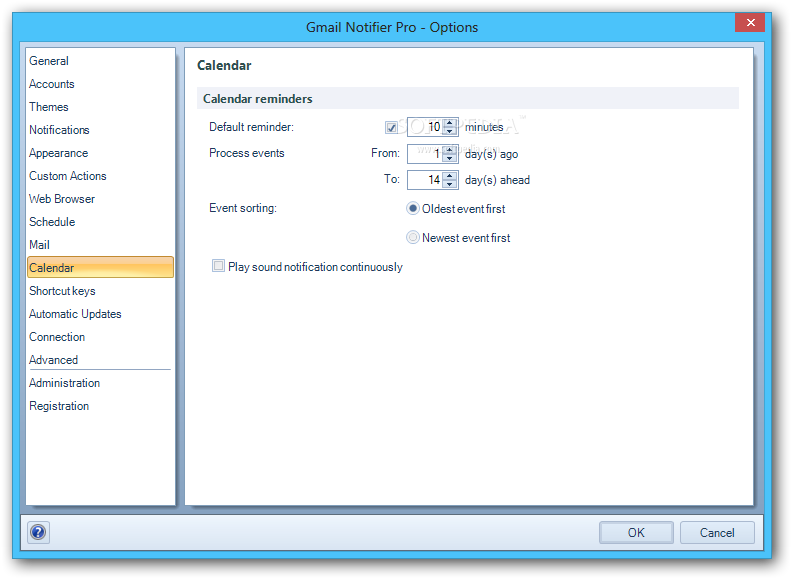This screenshot has height=579, width=792.
Task: Decrease To days ahead value
Action: pyautogui.click(x=450, y=184)
